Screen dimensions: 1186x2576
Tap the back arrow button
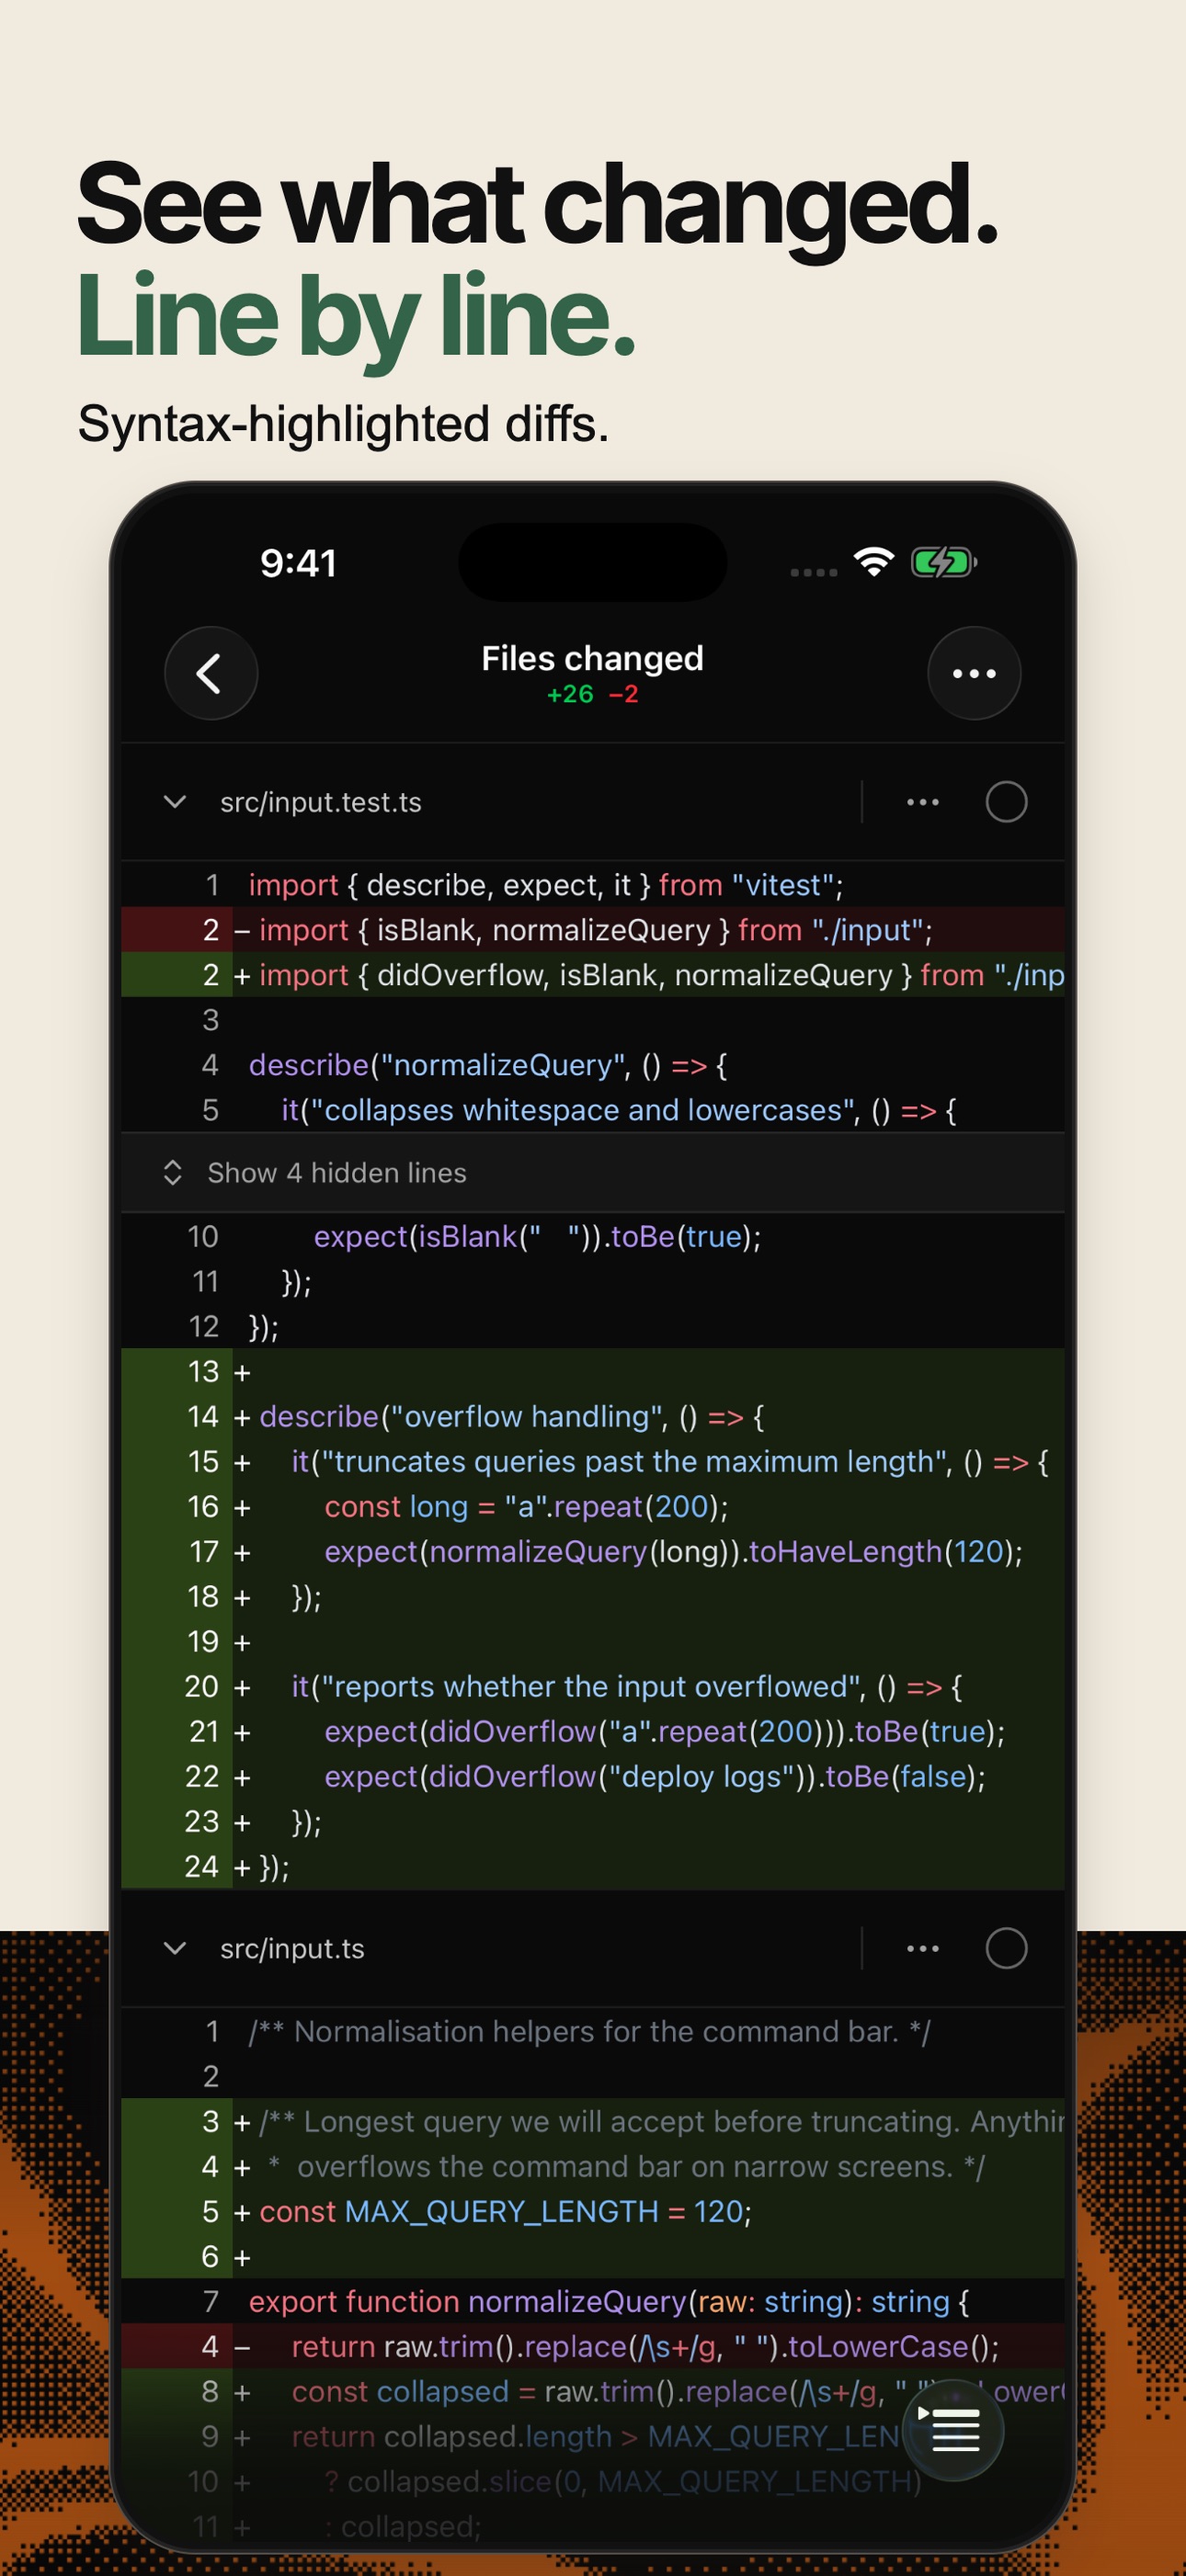[211, 673]
